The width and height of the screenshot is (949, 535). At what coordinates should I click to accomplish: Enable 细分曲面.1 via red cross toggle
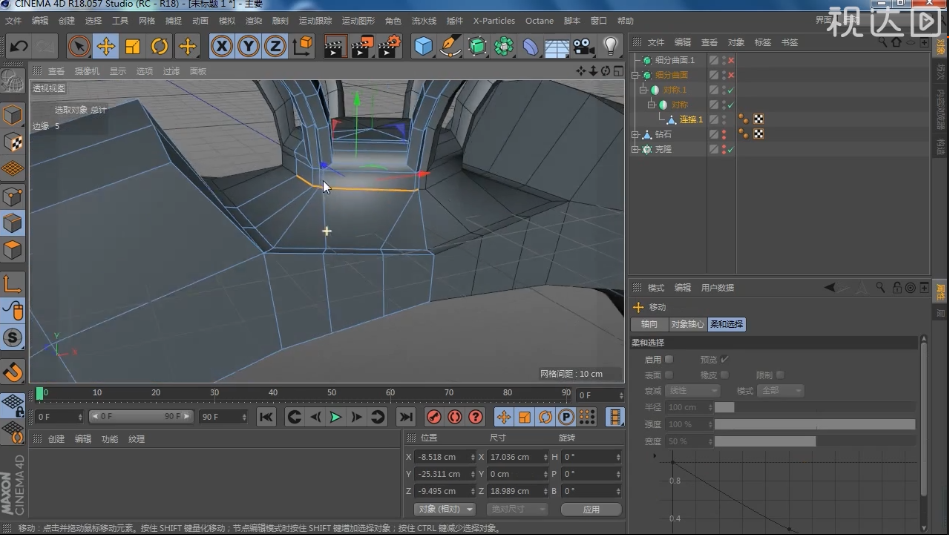(731, 61)
